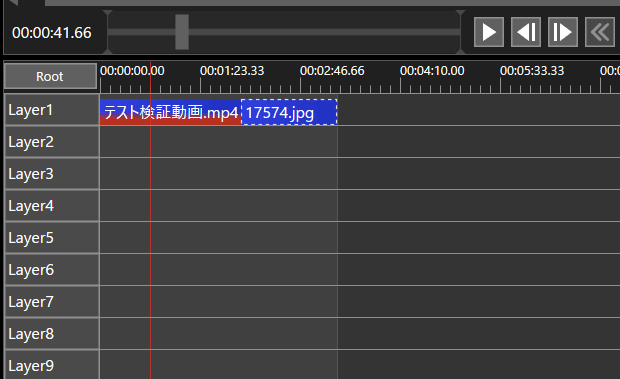Screen dimensions: 620x379
Task: Click the playback position slider handle
Action: (182, 32)
